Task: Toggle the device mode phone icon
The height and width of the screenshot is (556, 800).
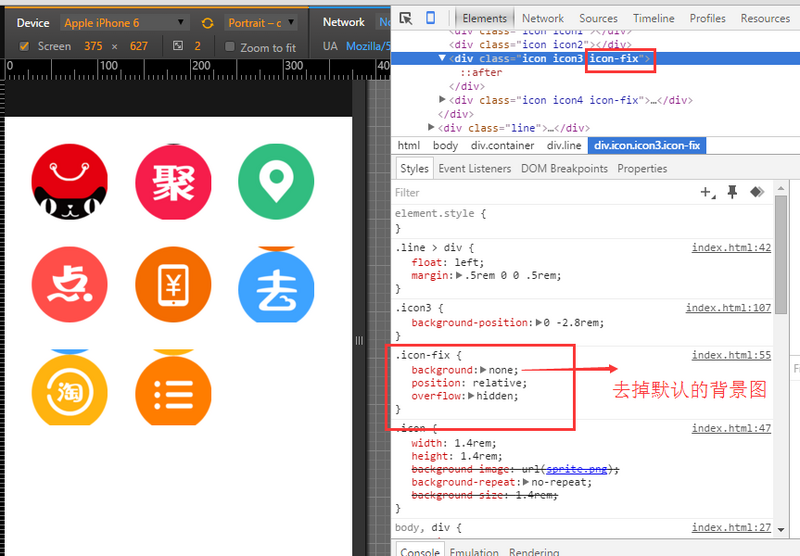Action: [x=430, y=18]
